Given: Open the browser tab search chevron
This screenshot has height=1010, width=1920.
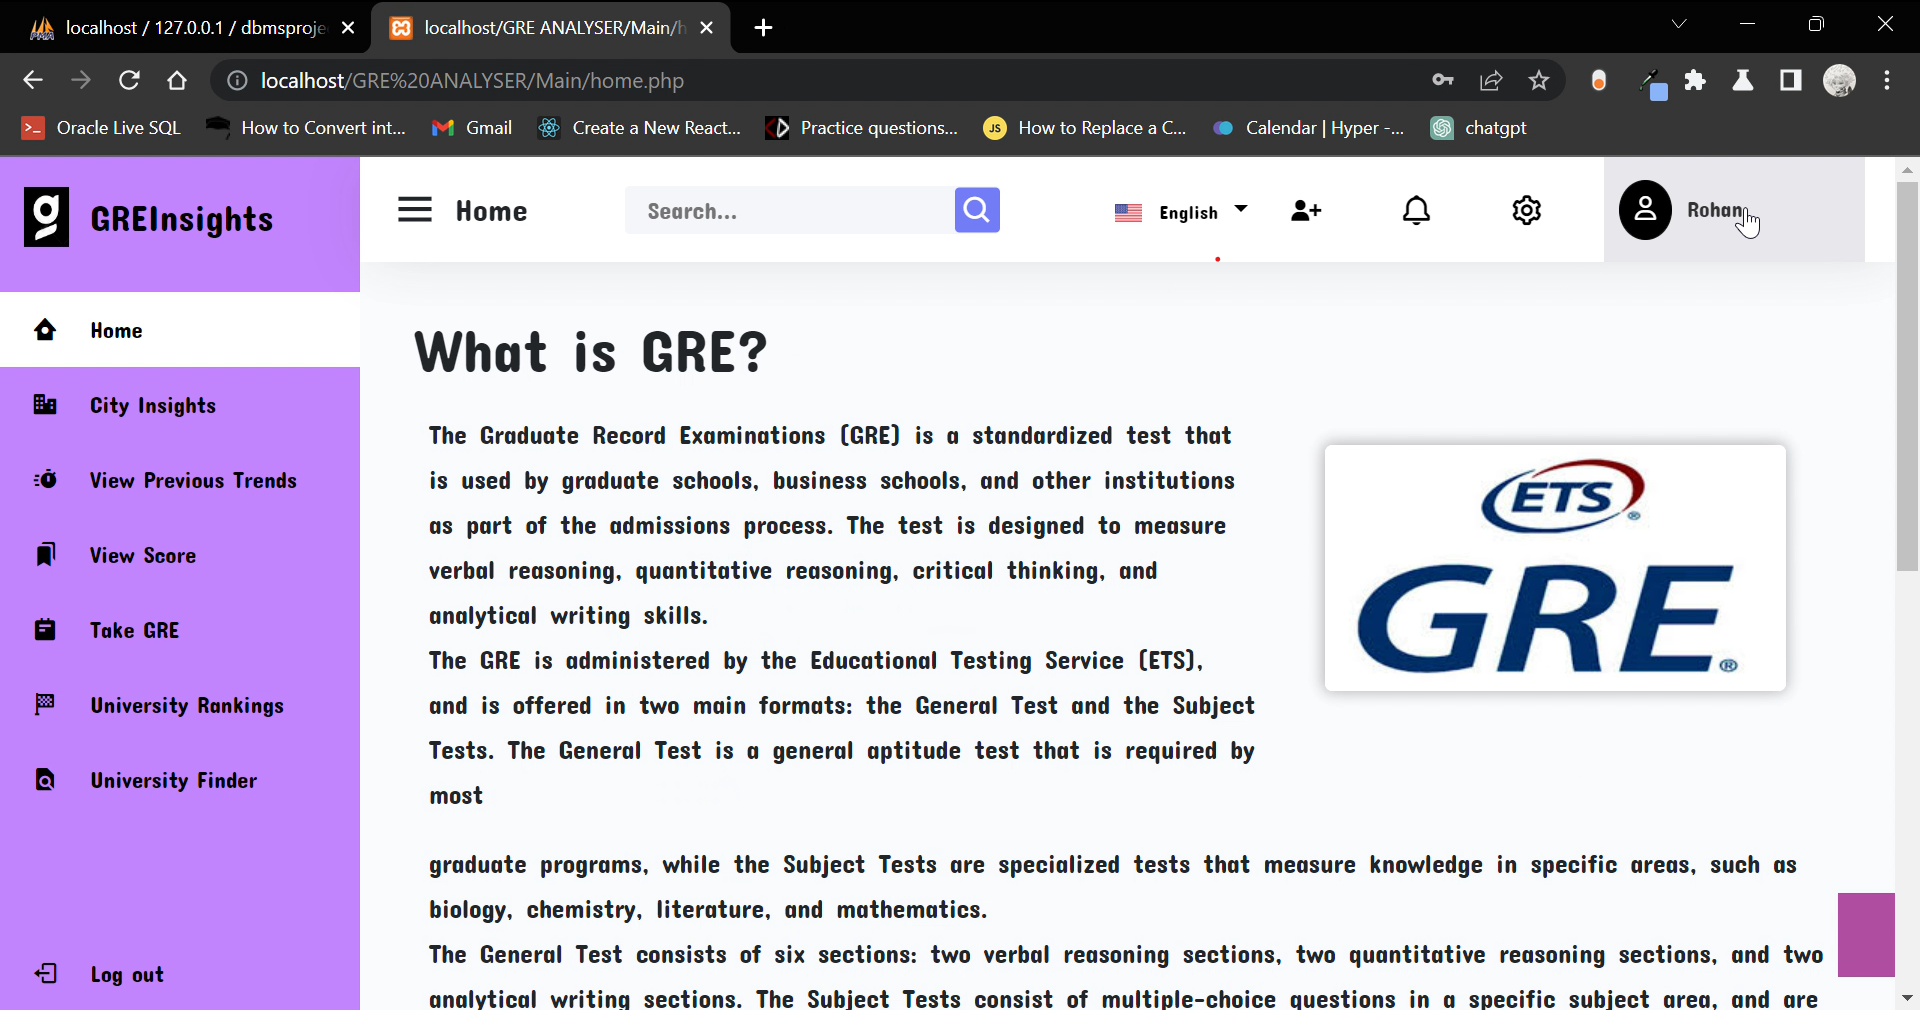Looking at the screenshot, I should pos(1680,23).
